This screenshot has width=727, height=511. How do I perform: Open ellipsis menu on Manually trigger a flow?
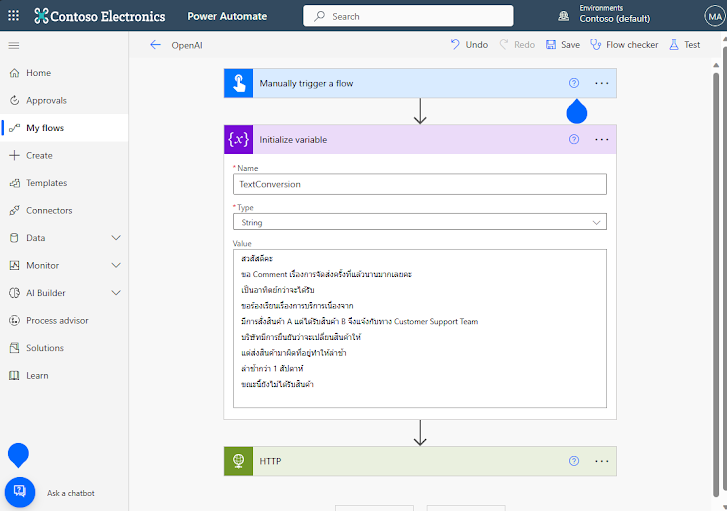pyautogui.click(x=602, y=83)
